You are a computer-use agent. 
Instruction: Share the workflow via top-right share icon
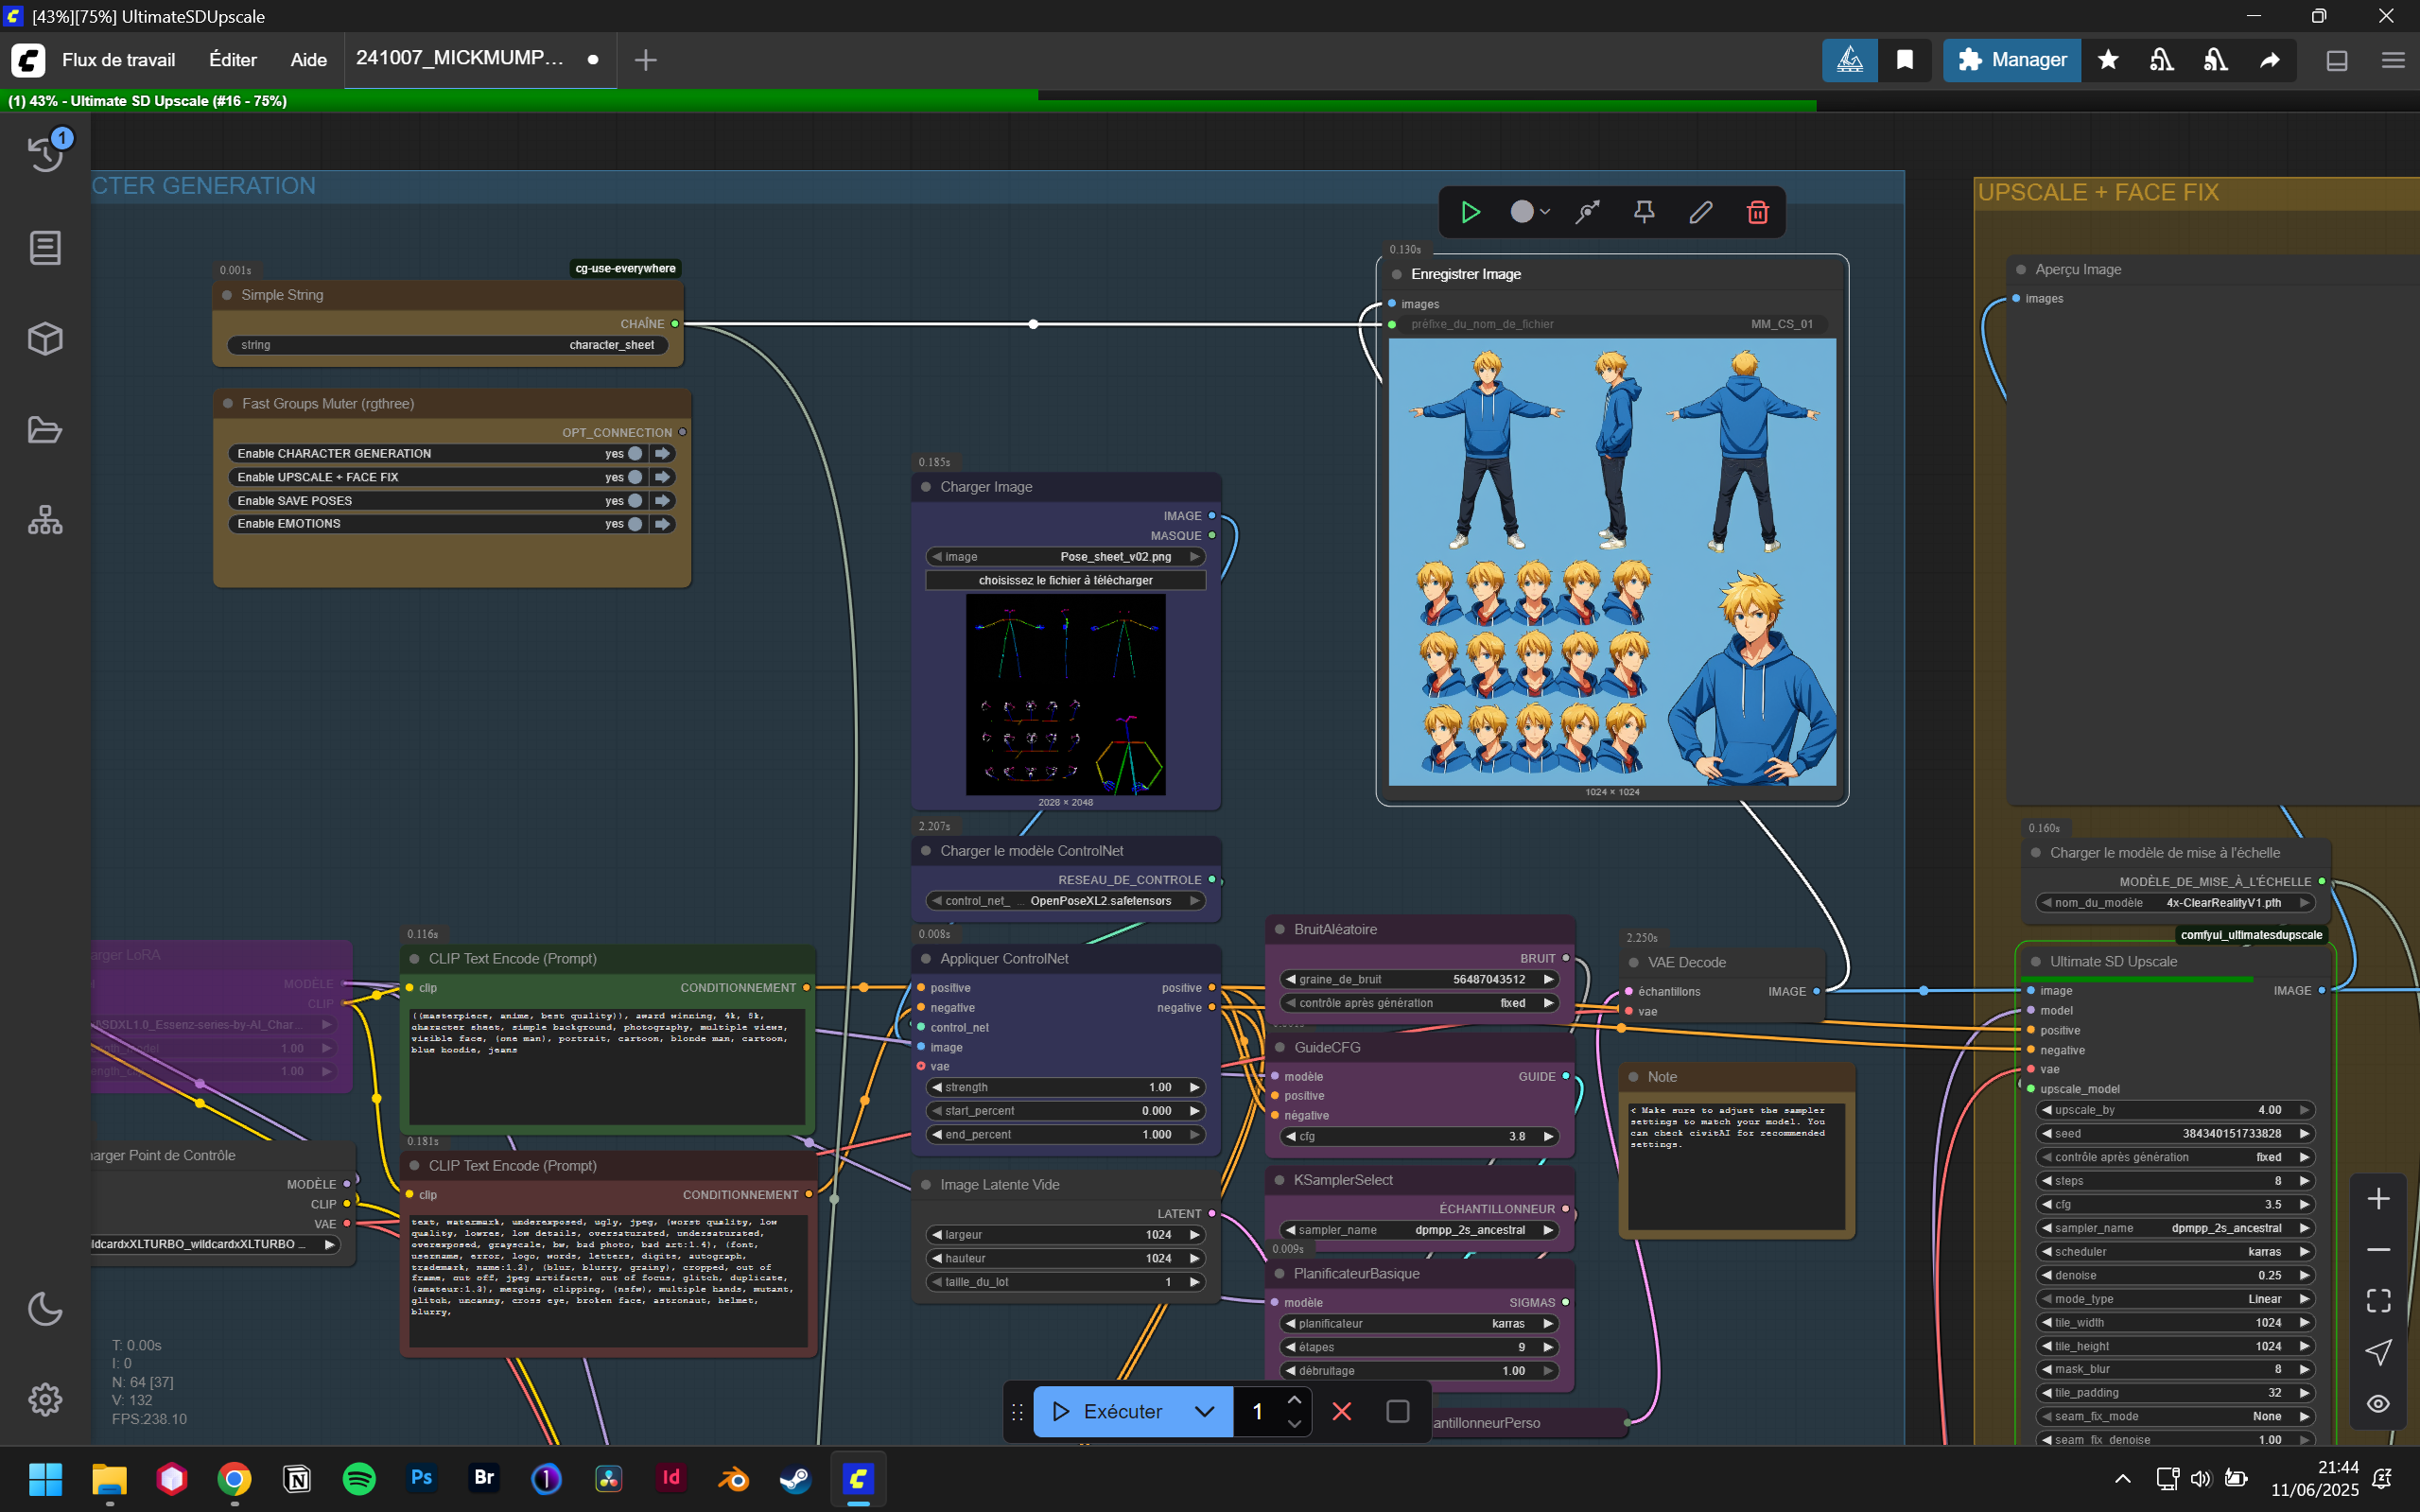tap(2268, 60)
